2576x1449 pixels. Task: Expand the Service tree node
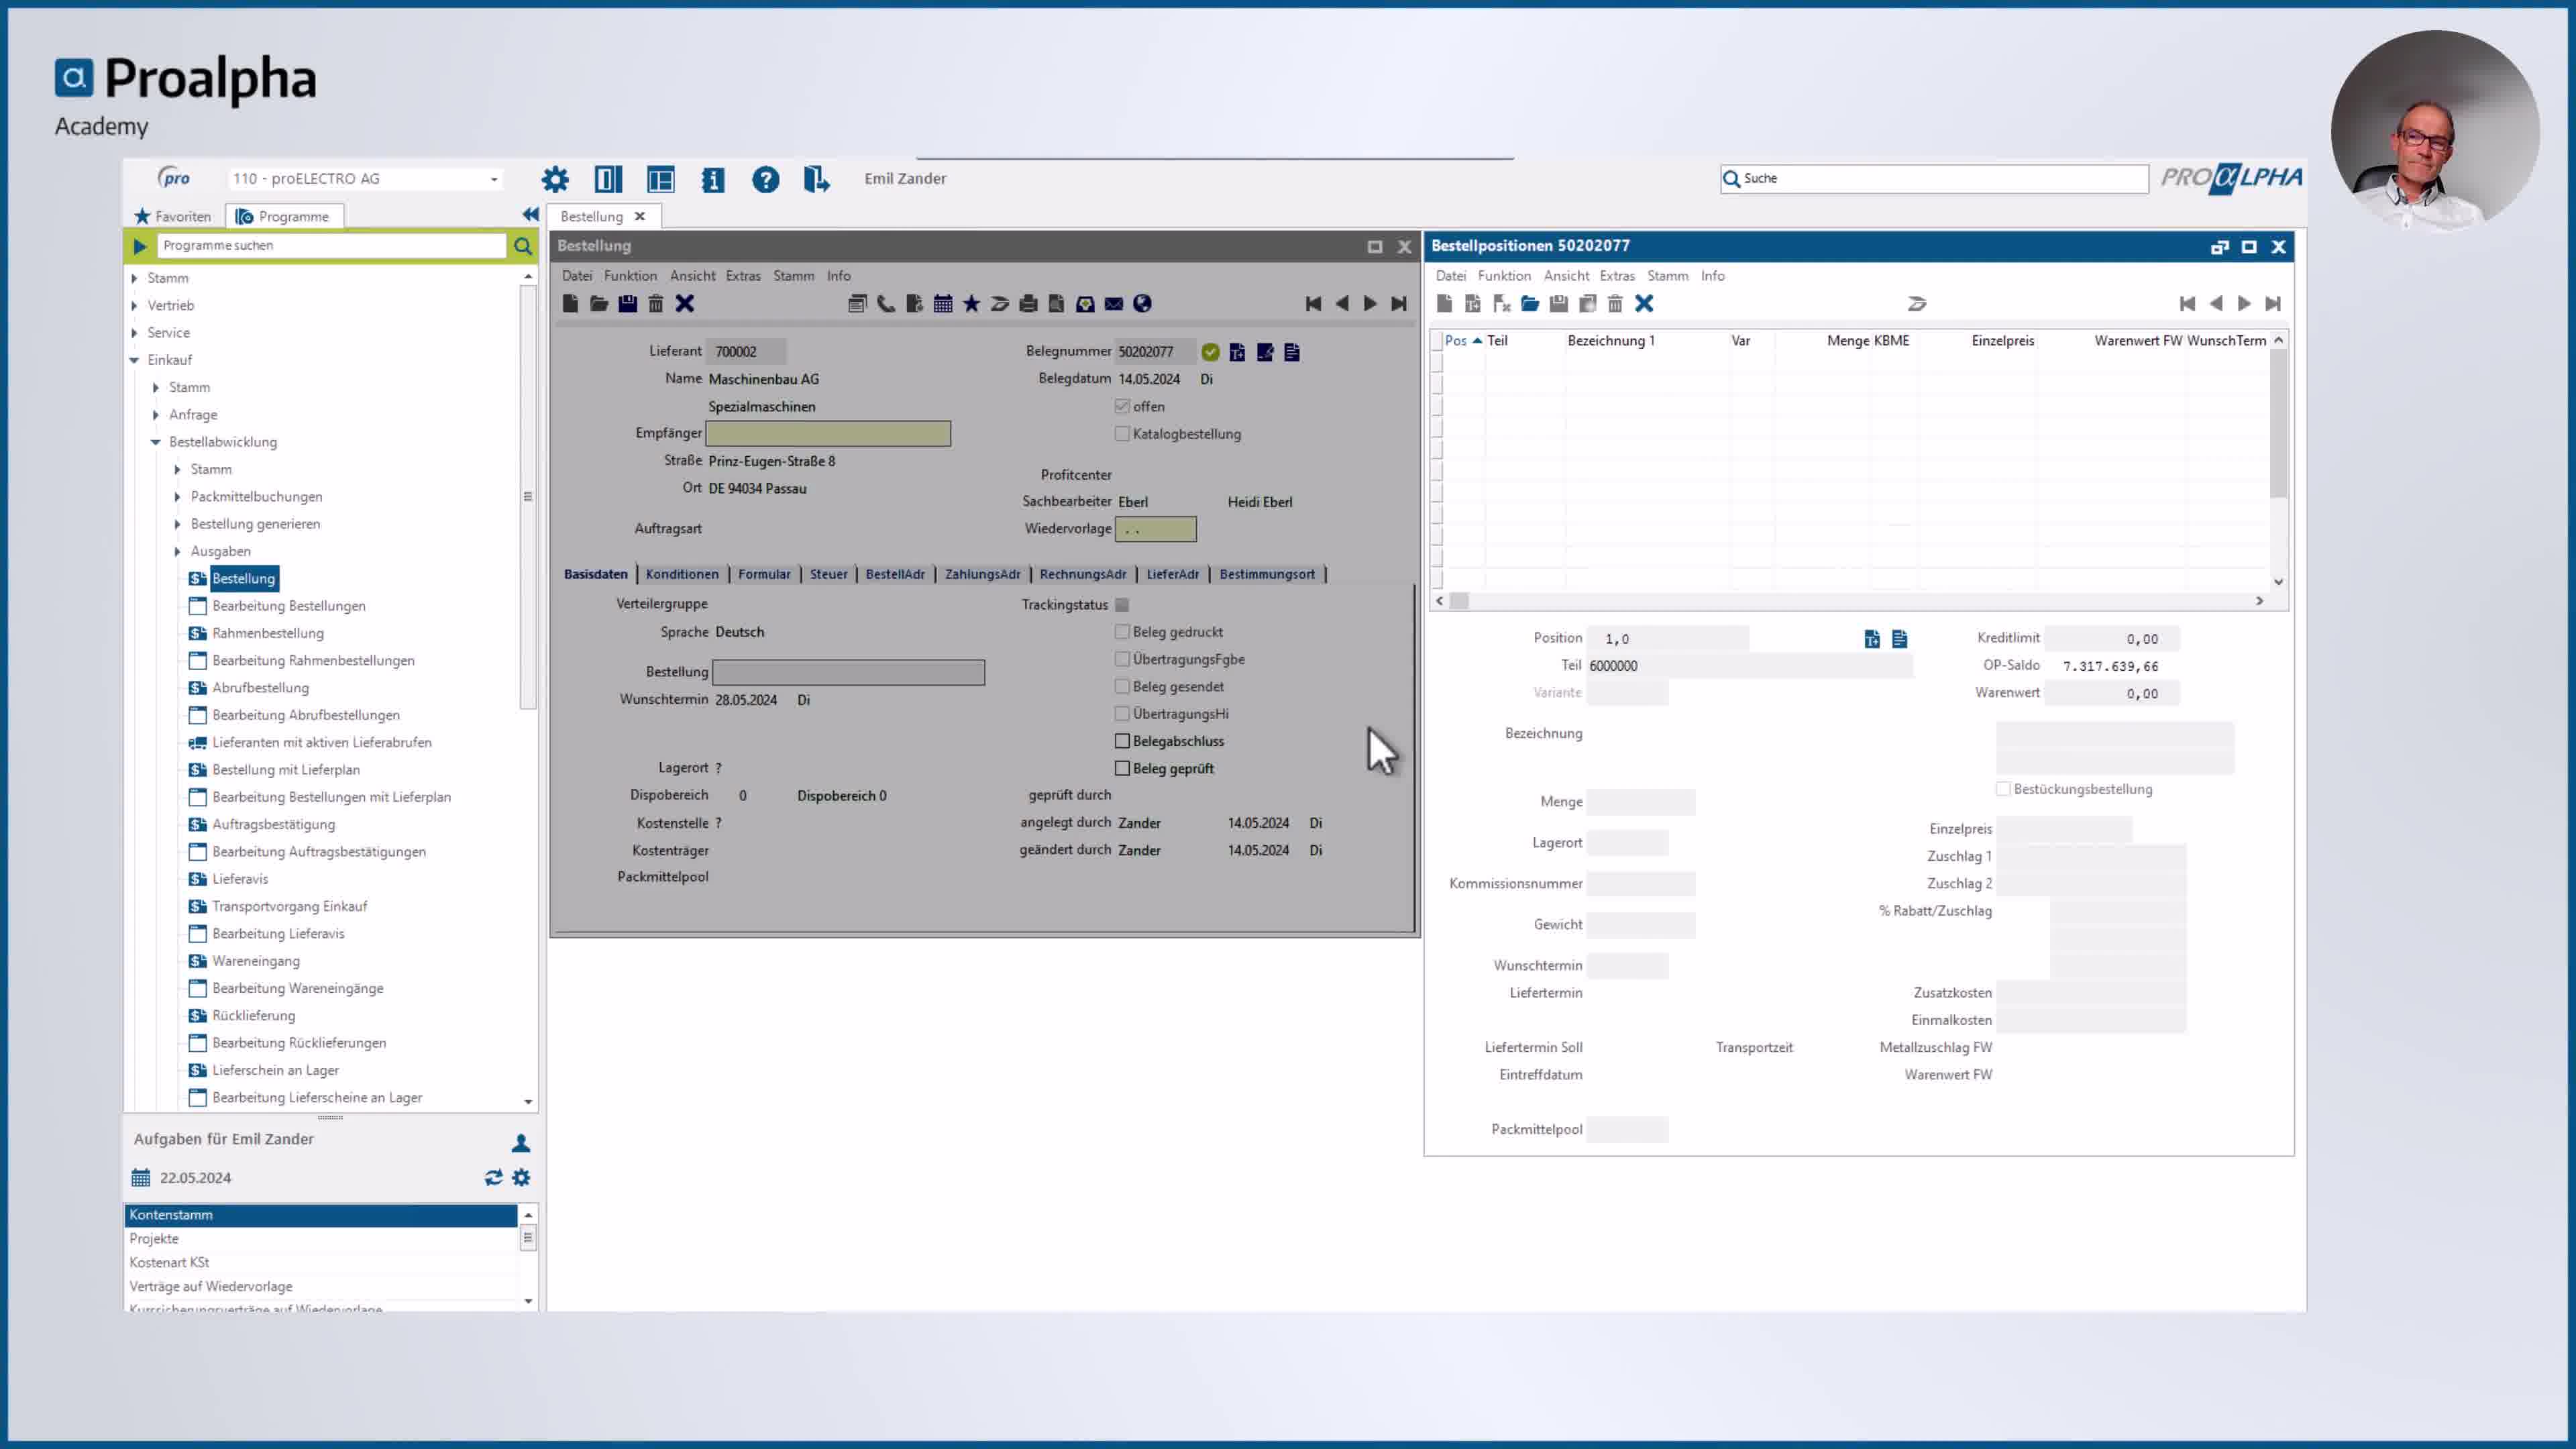coord(134,333)
